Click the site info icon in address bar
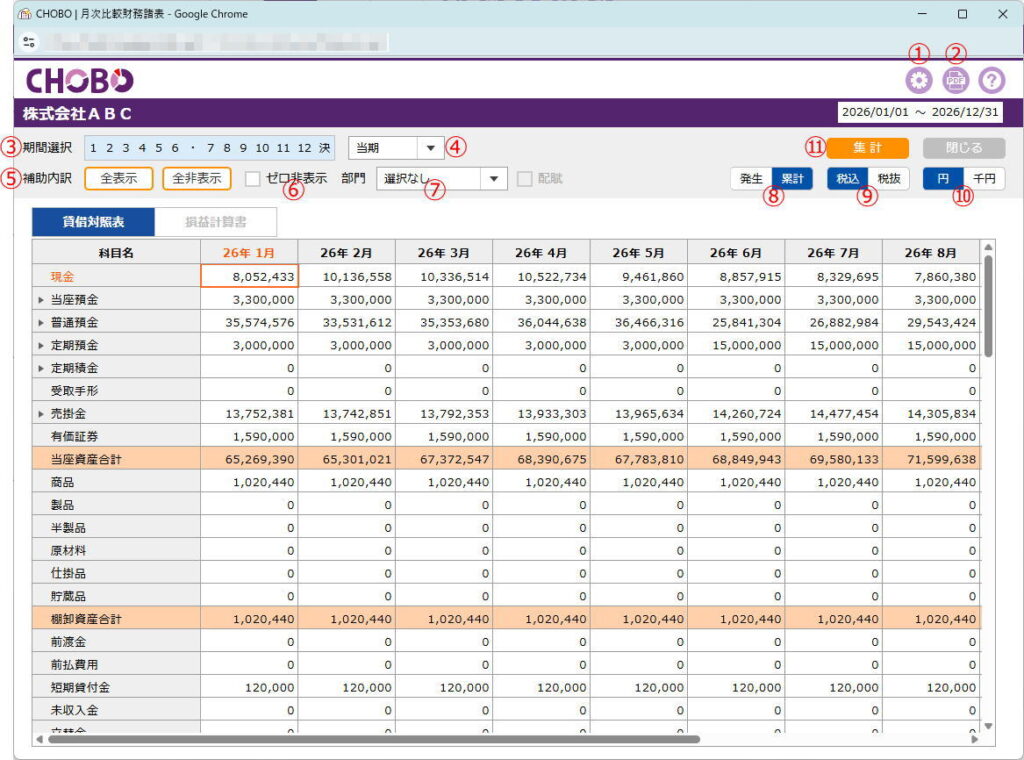The width and height of the screenshot is (1024, 760). click(28, 43)
